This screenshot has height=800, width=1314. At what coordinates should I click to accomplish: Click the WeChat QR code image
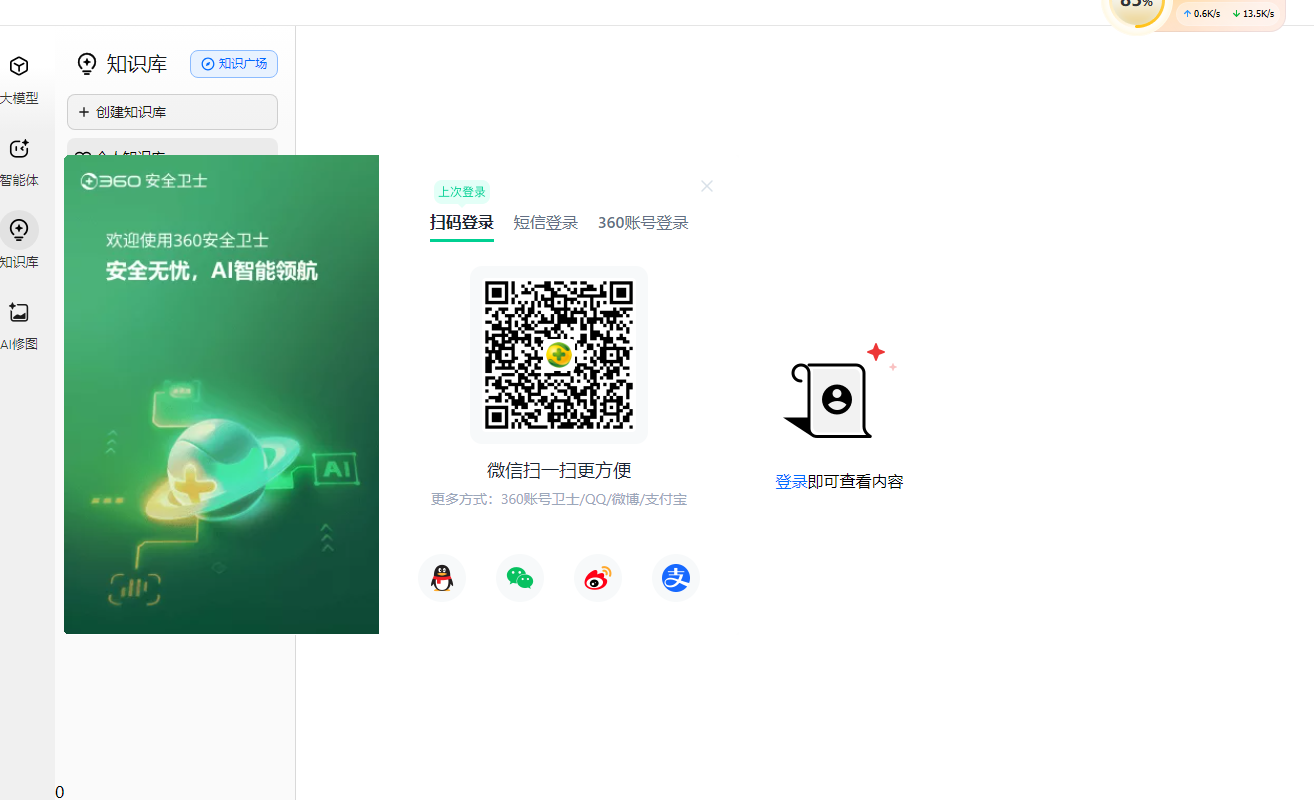click(x=559, y=355)
